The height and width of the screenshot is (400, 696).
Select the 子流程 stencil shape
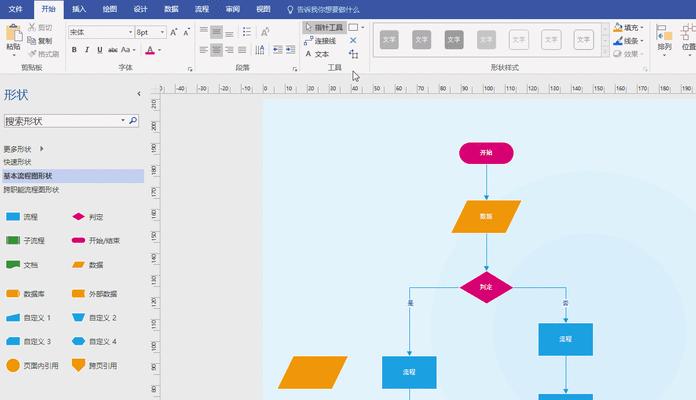pos(13,240)
